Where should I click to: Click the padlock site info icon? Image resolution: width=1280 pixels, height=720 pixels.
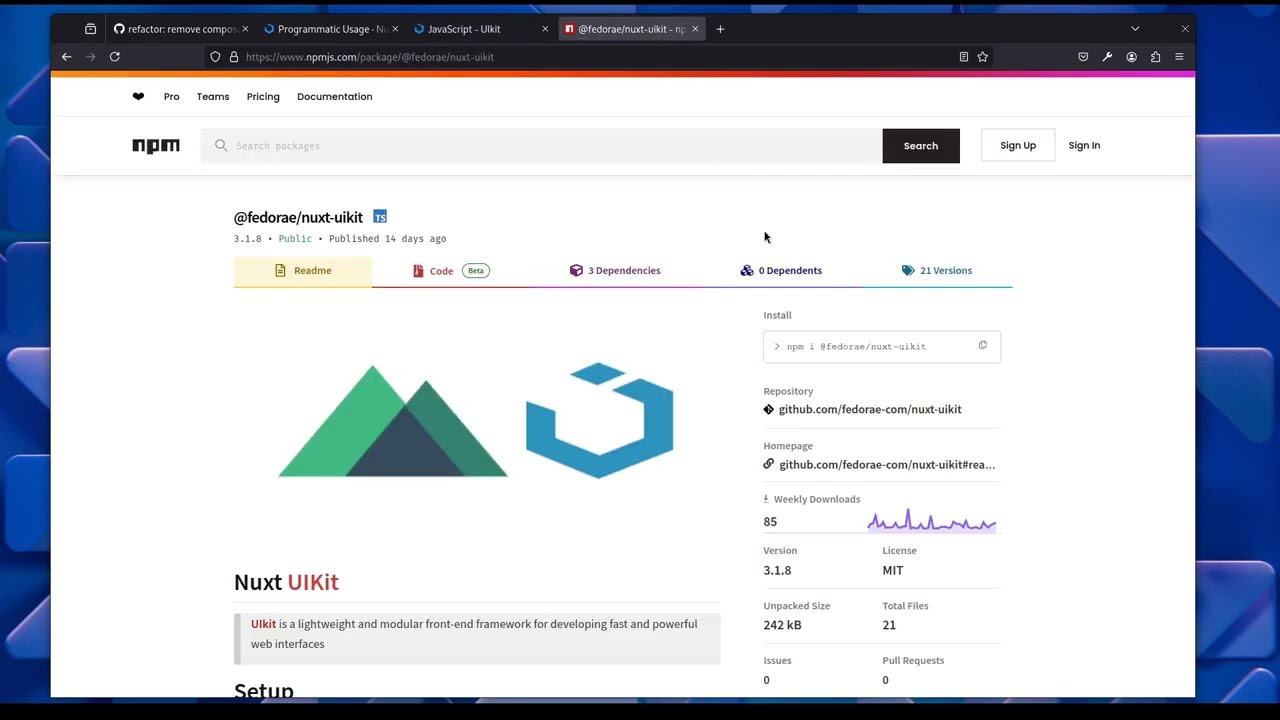[234, 57]
